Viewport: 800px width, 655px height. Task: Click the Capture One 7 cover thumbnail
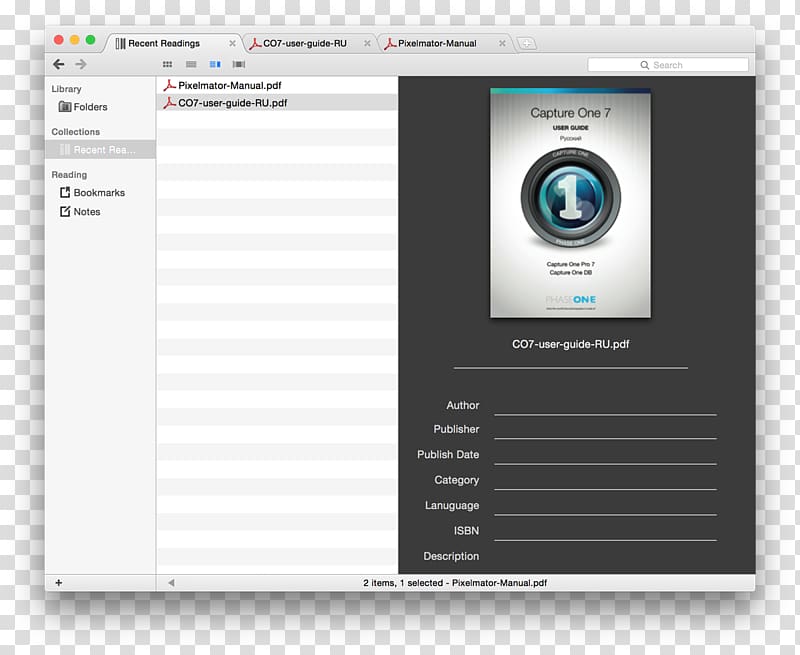point(570,203)
